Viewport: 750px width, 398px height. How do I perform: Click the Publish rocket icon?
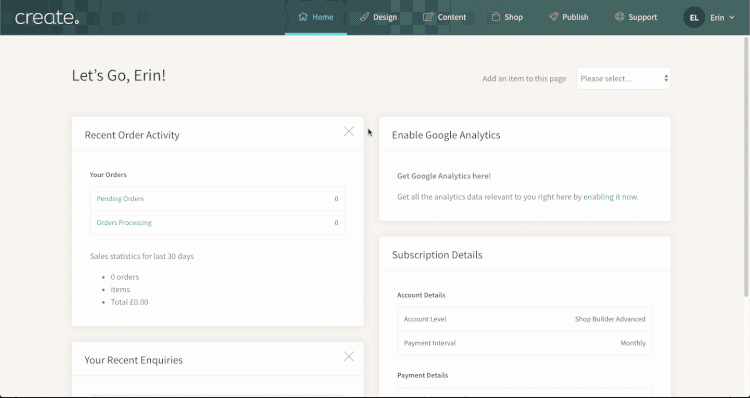click(x=553, y=17)
